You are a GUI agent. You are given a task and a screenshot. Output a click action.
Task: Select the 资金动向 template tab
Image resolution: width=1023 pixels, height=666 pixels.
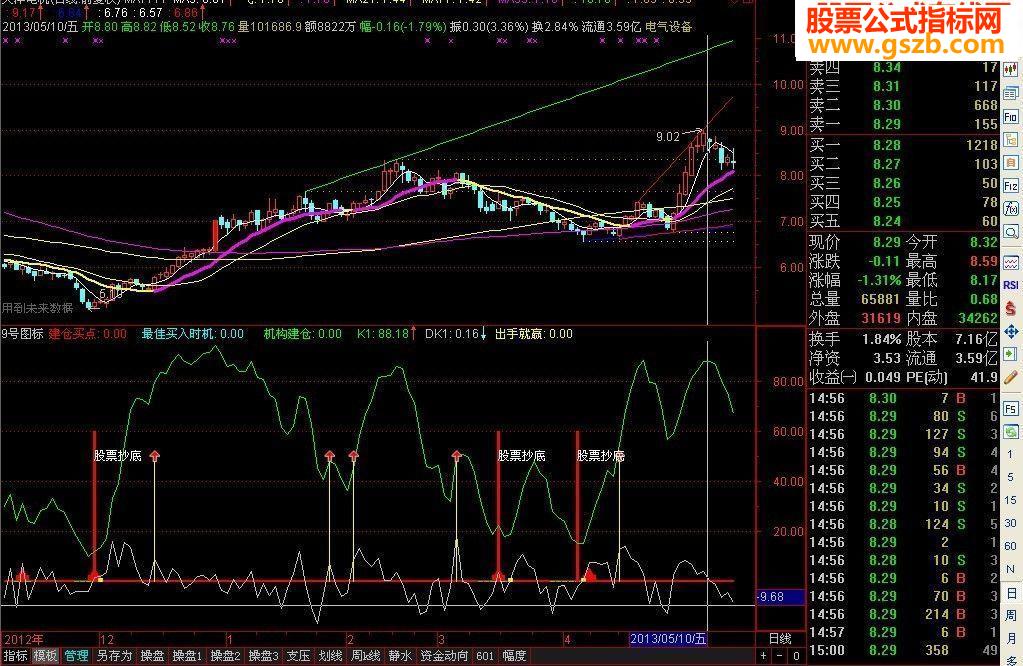click(x=444, y=656)
